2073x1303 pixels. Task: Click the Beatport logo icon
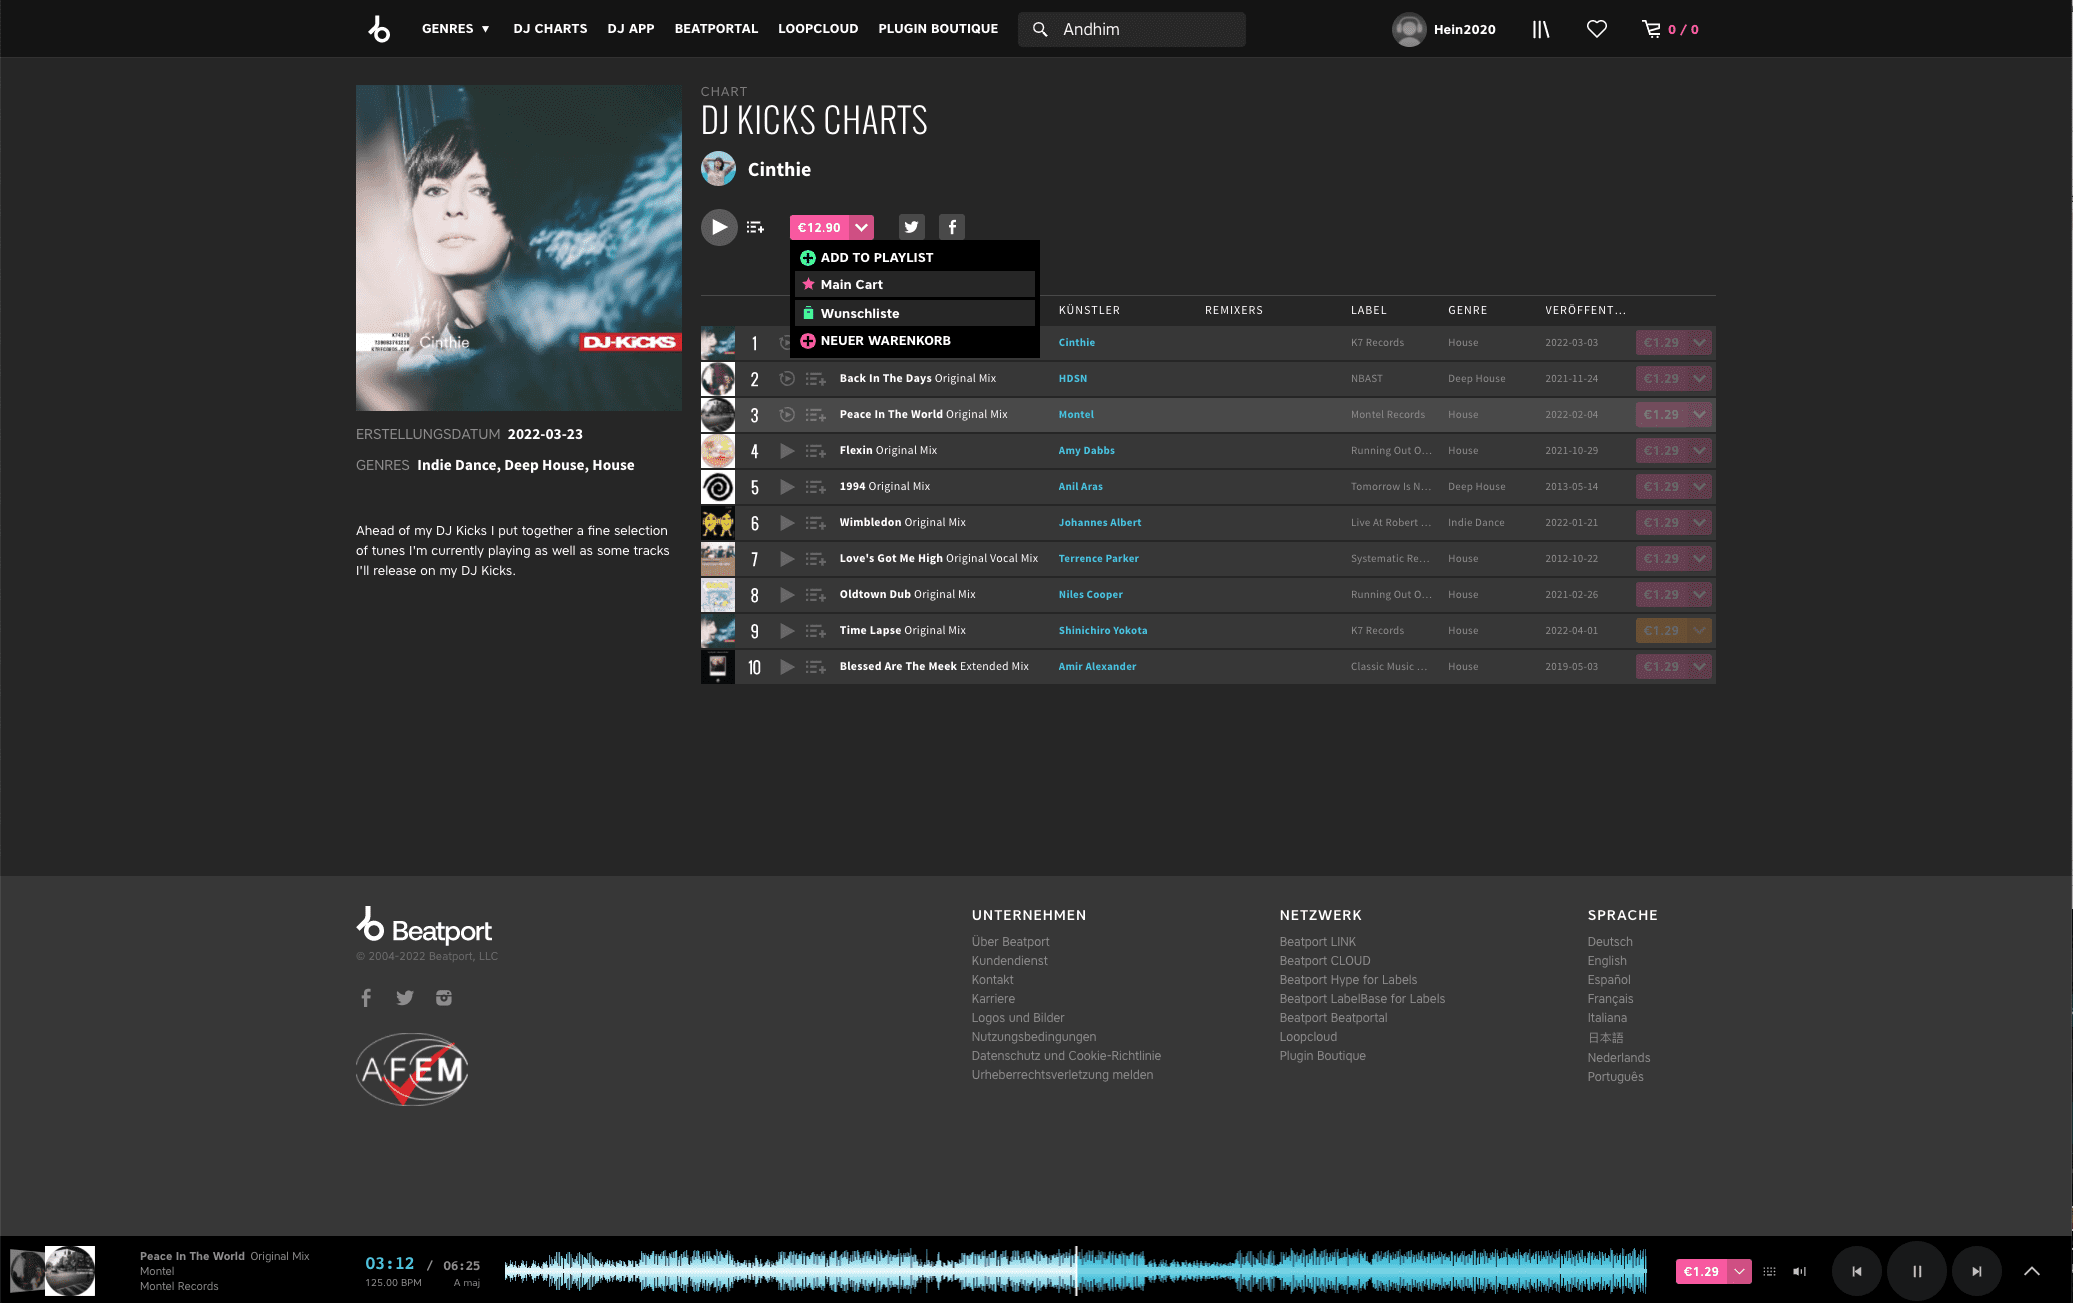pyautogui.click(x=379, y=29)
